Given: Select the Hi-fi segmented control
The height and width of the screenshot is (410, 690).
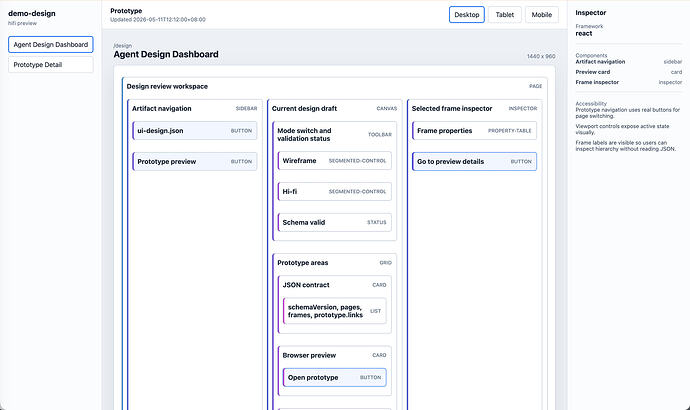Looking at the screenshot, I should [x=334, y=191].
